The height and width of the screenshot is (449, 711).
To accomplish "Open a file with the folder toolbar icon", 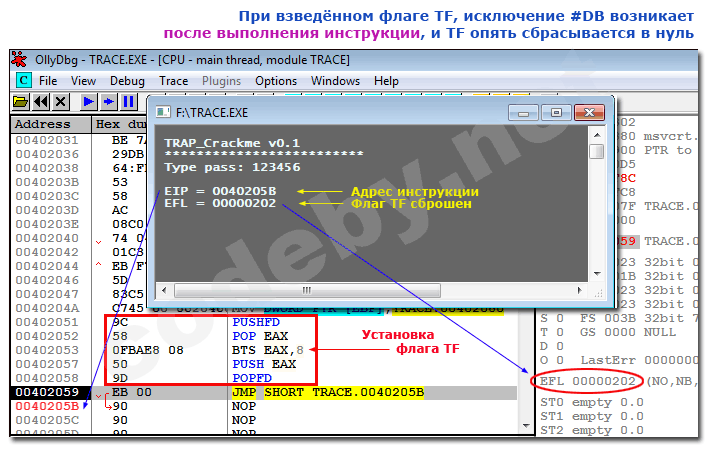I will click(x=20, y=102).
